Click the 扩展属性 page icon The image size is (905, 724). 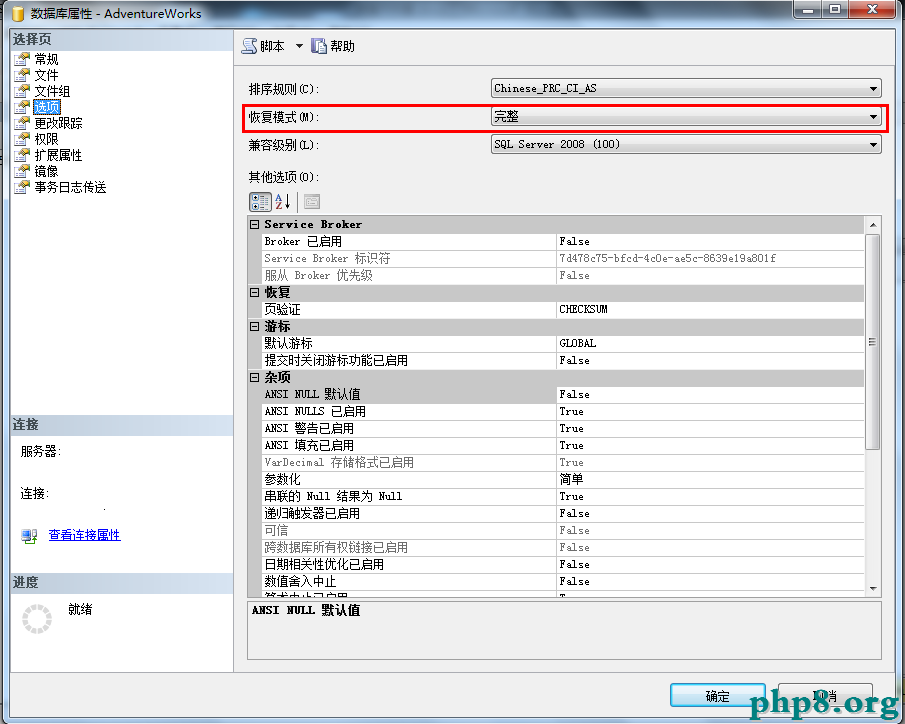[22, 155]
